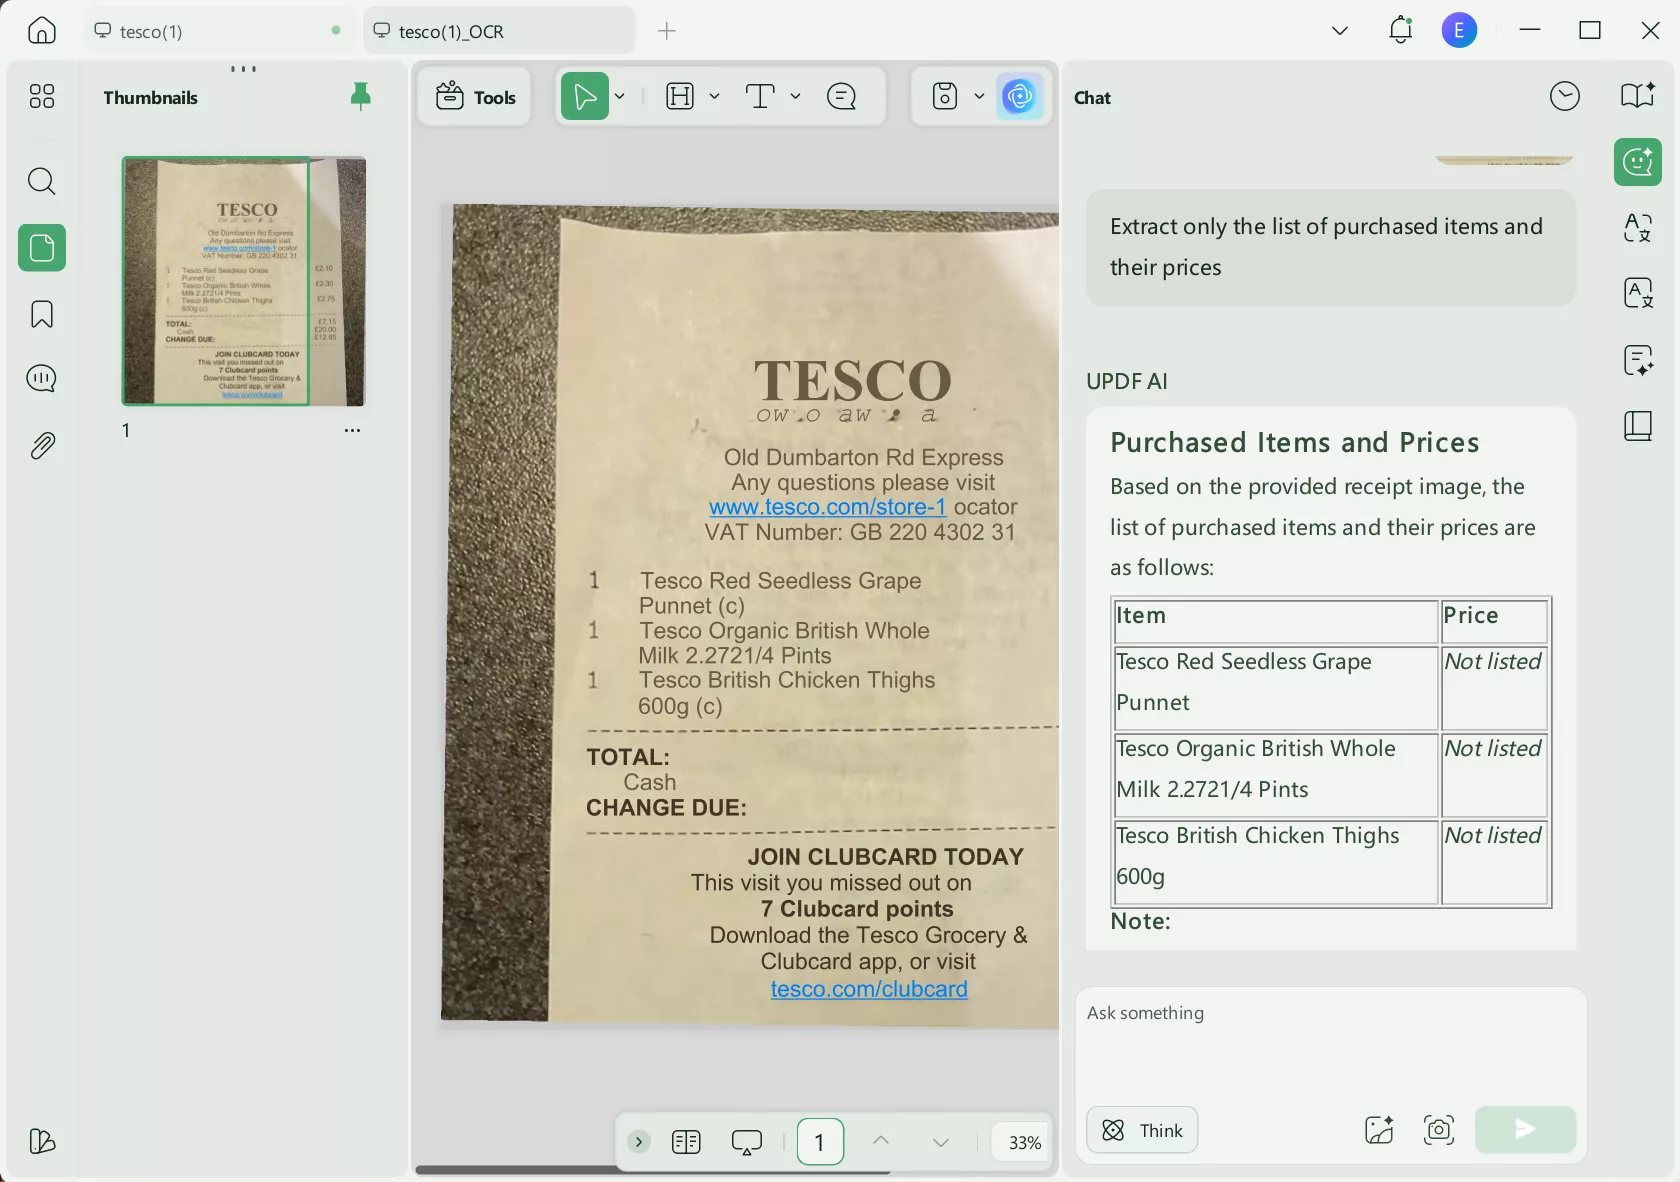The width and height of the screenshot is (1680, 1182).
Task: Open the Text tool dropdown
Action: [795, 96]
